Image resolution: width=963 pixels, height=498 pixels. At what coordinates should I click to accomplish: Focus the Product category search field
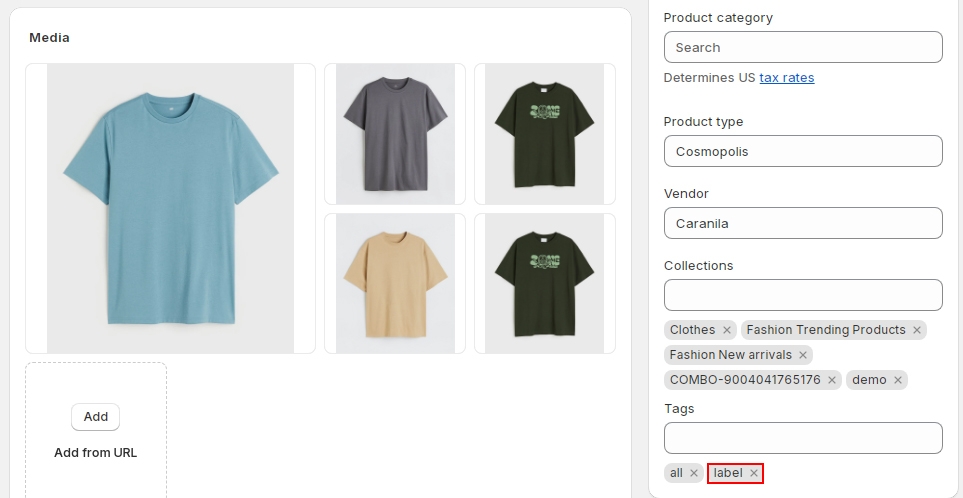point(803,47)
